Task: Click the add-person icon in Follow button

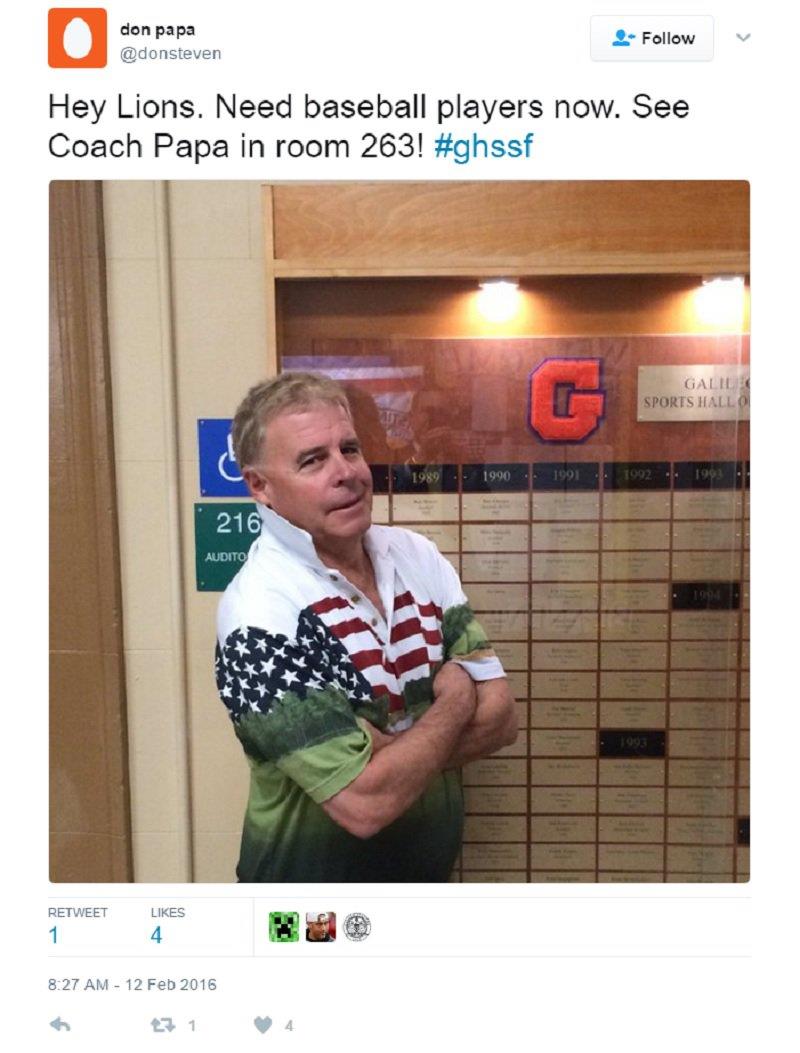Action: pyautogui.click(x=623, y=38)
